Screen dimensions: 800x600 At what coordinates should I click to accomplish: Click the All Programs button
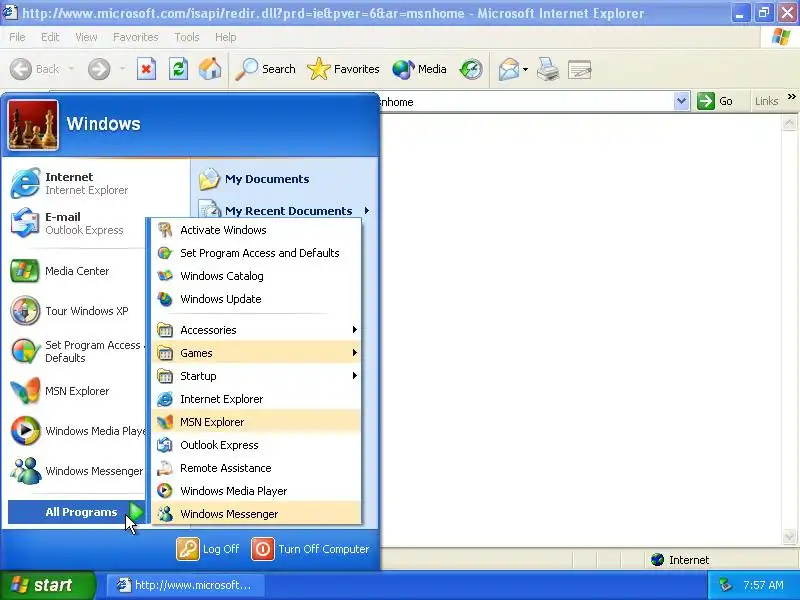[77, 512]
